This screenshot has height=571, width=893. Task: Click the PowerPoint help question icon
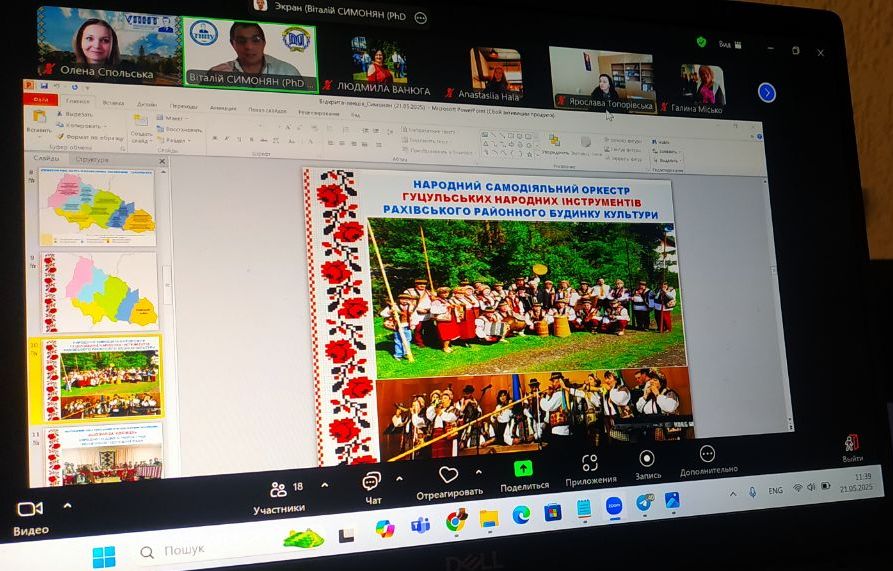pyautogui.click(x=760, y=137)
